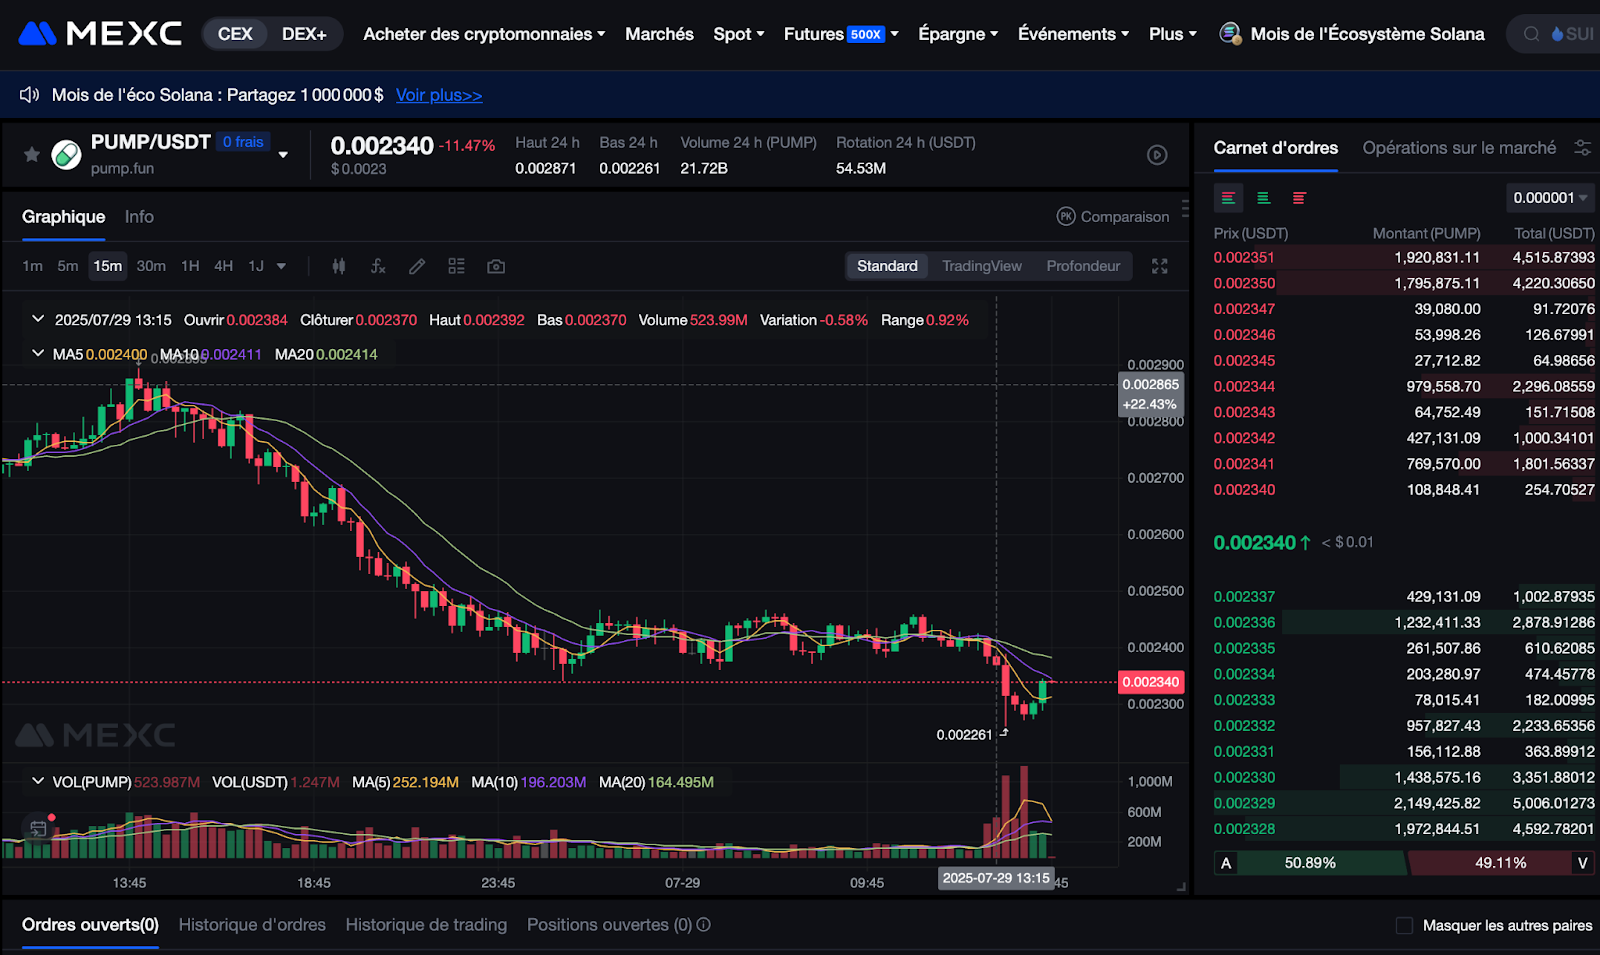Open the Ordres ouverts(0) tab
The width and height of the screenshot is (1600, 955).
[90, 925]
